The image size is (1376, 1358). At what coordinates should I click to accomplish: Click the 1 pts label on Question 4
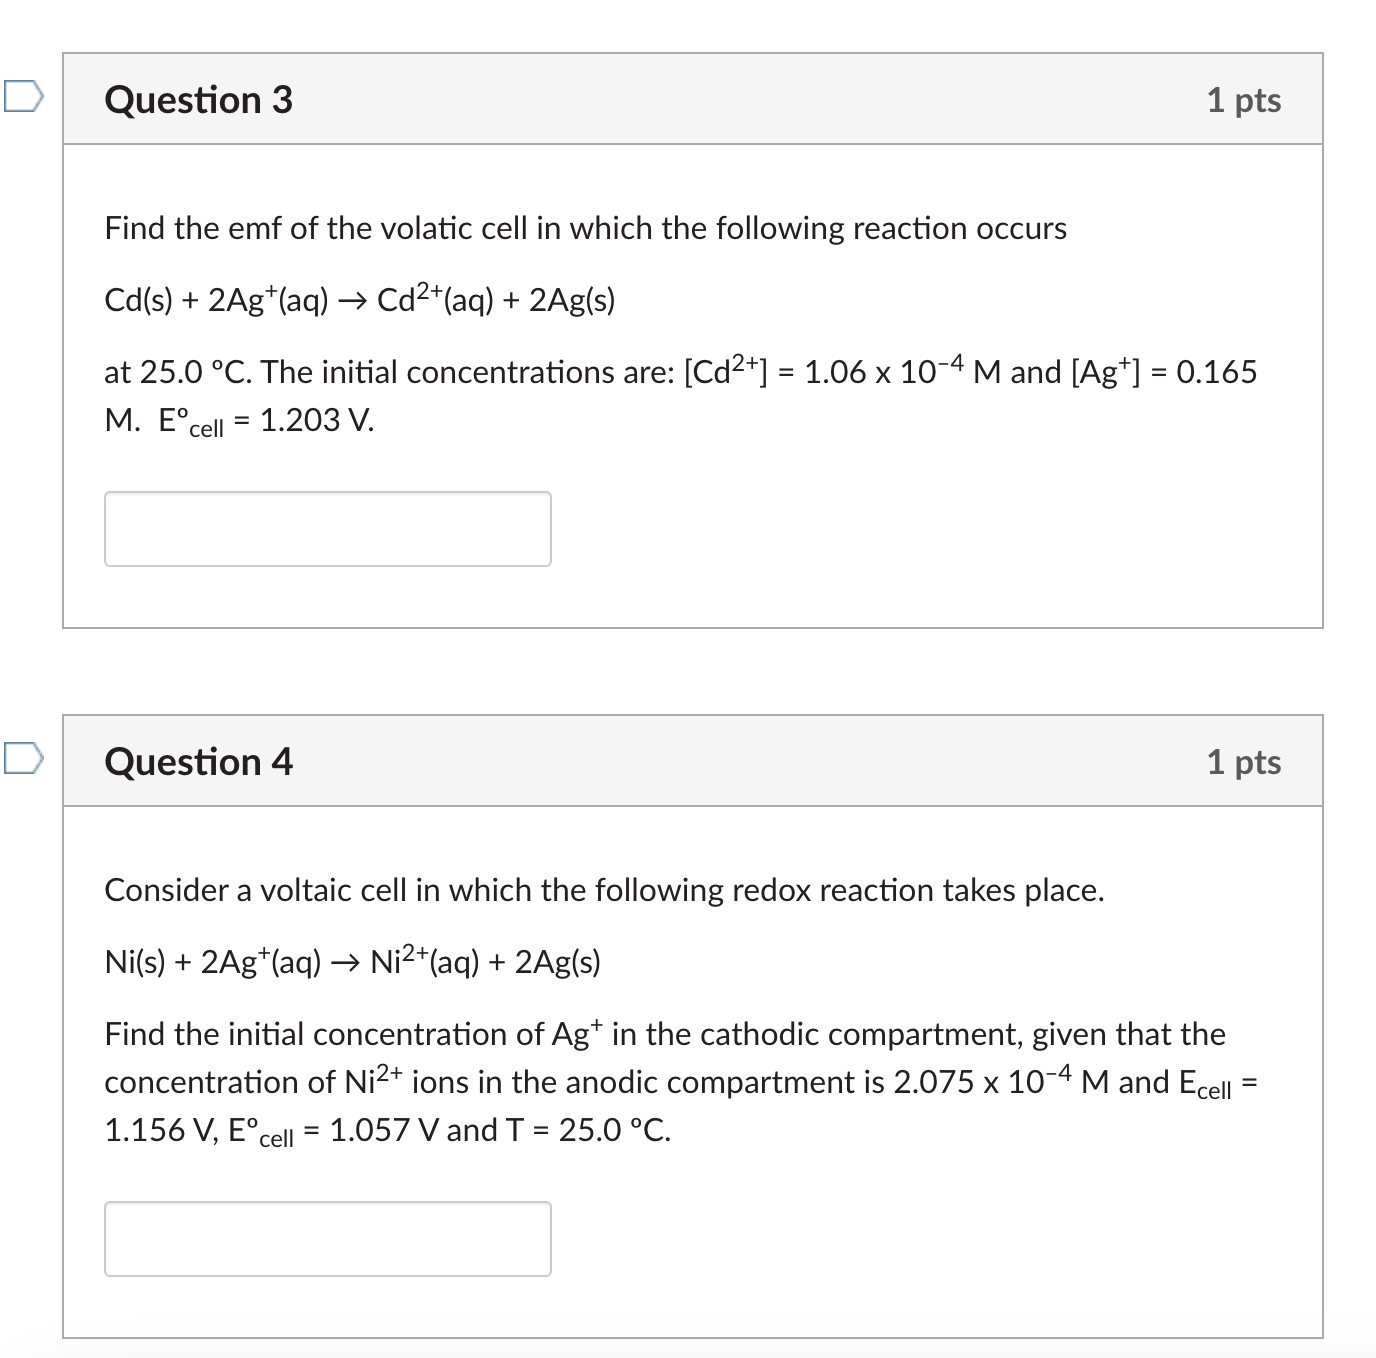(x=1245, y=761)
